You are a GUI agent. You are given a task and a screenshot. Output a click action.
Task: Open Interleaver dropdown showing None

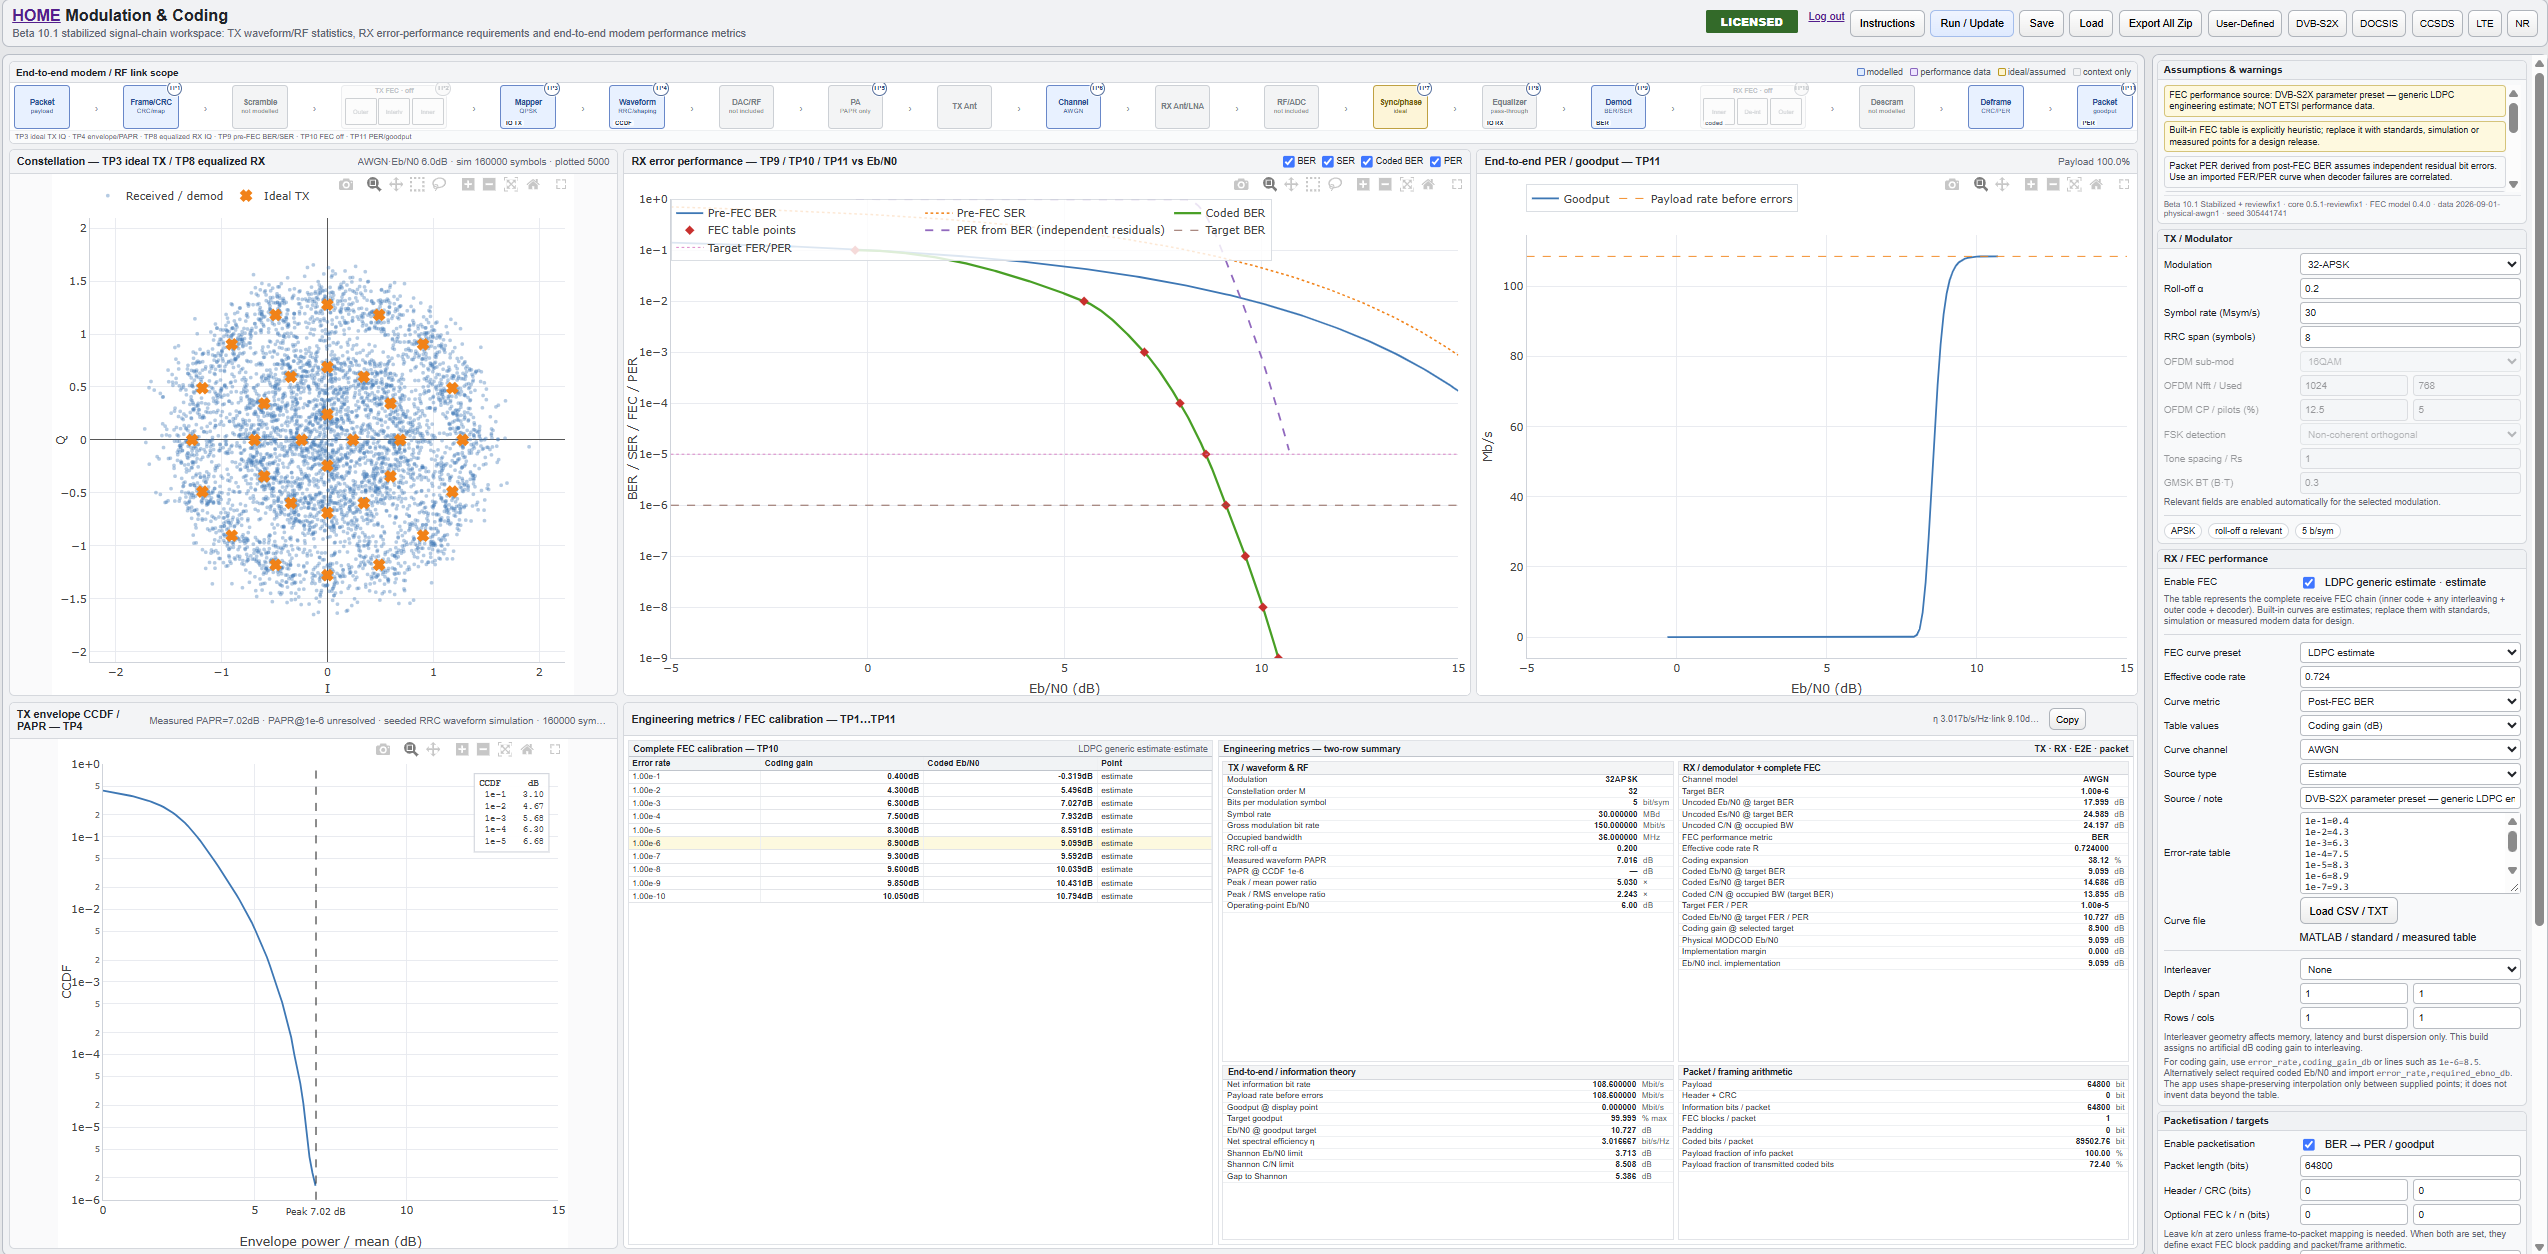[x=2410, y=969]
